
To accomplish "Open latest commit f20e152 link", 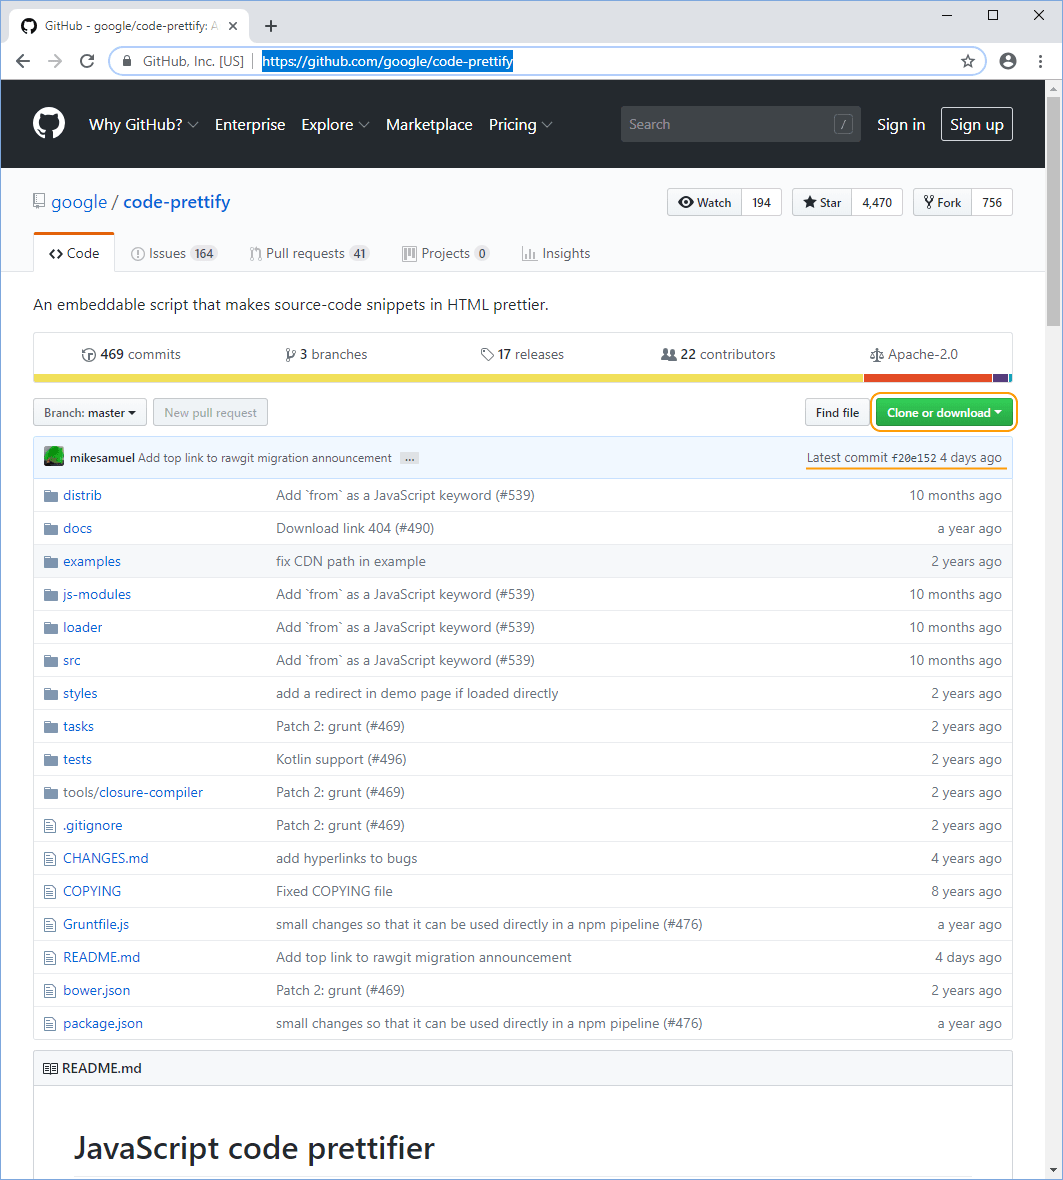I will coord(914,458).
